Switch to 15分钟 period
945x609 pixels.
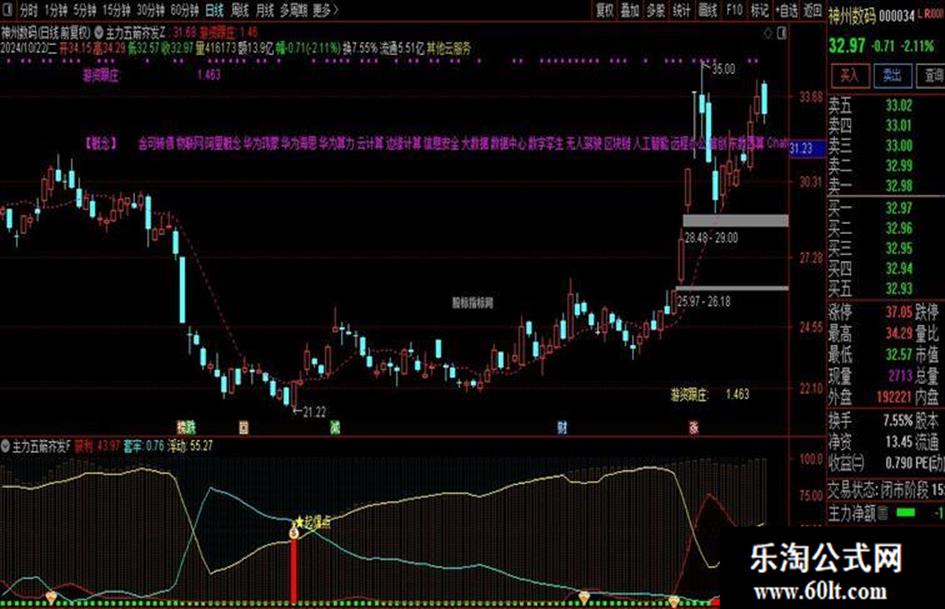click(x=116, y=10)
